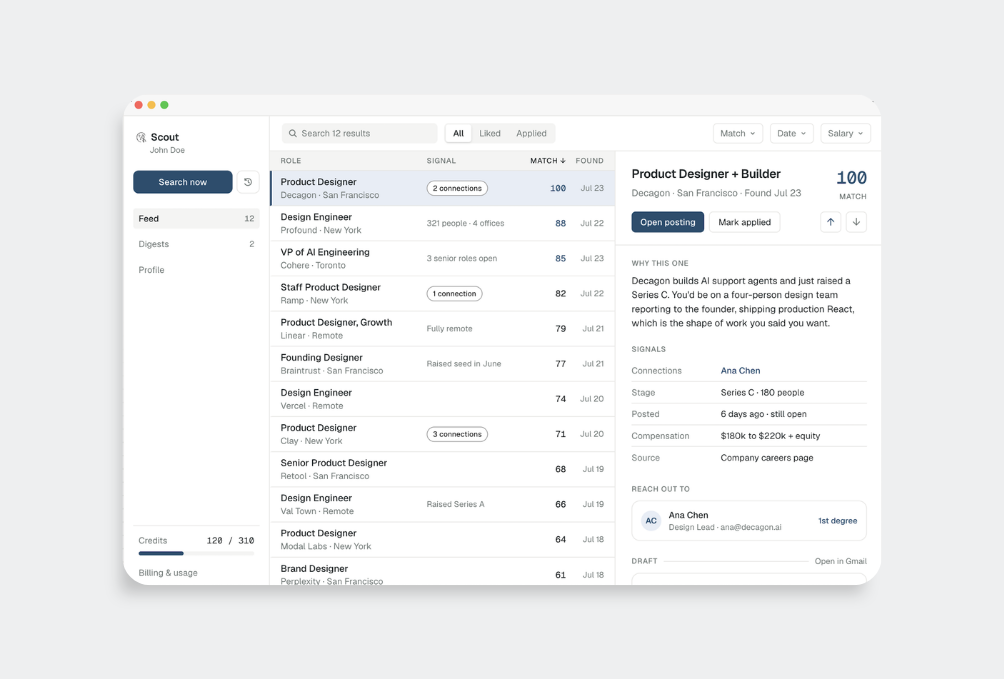Click the 3 connections badge for Clay

click(457, 434)
